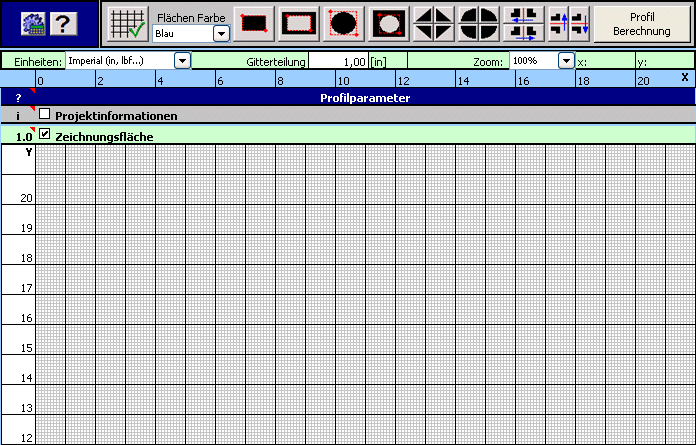Click the 'Gitterteilung' label
The height and width of the screenshot is (445, 696).
[276, 62]
